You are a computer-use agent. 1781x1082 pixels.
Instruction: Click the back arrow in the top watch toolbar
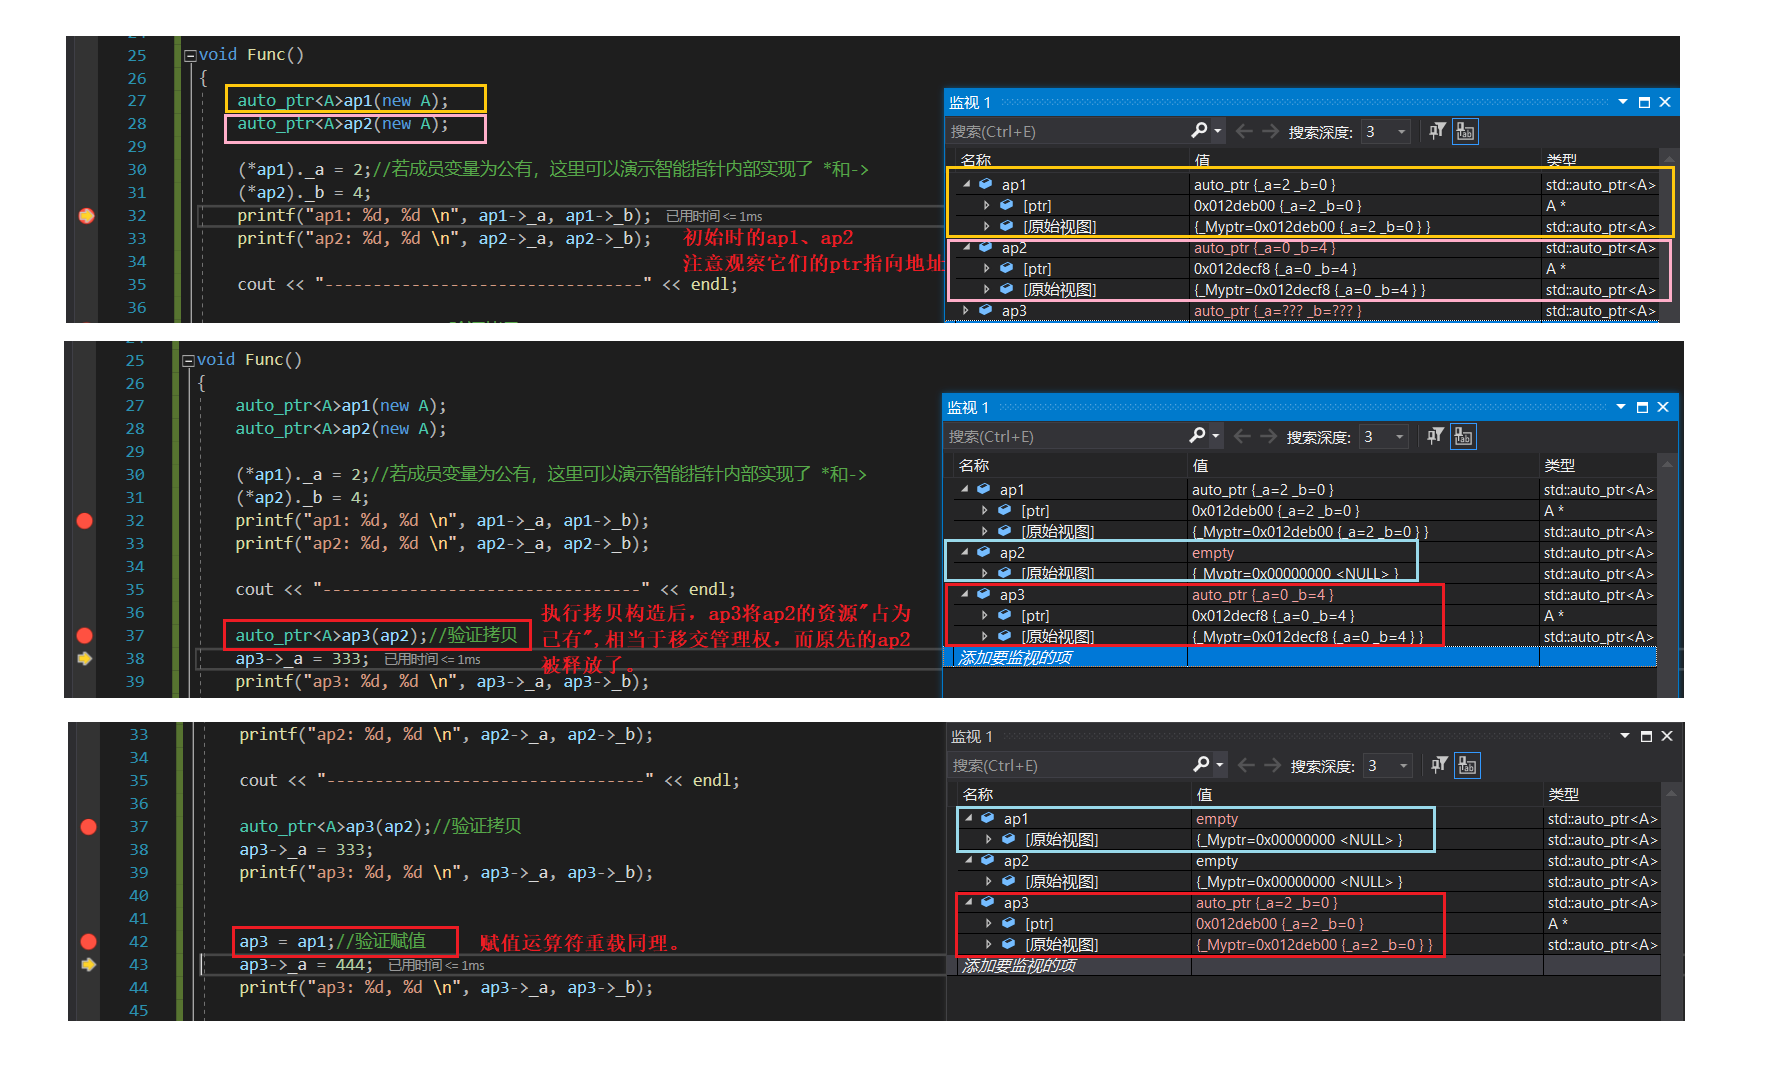[x=1244, y=131]
